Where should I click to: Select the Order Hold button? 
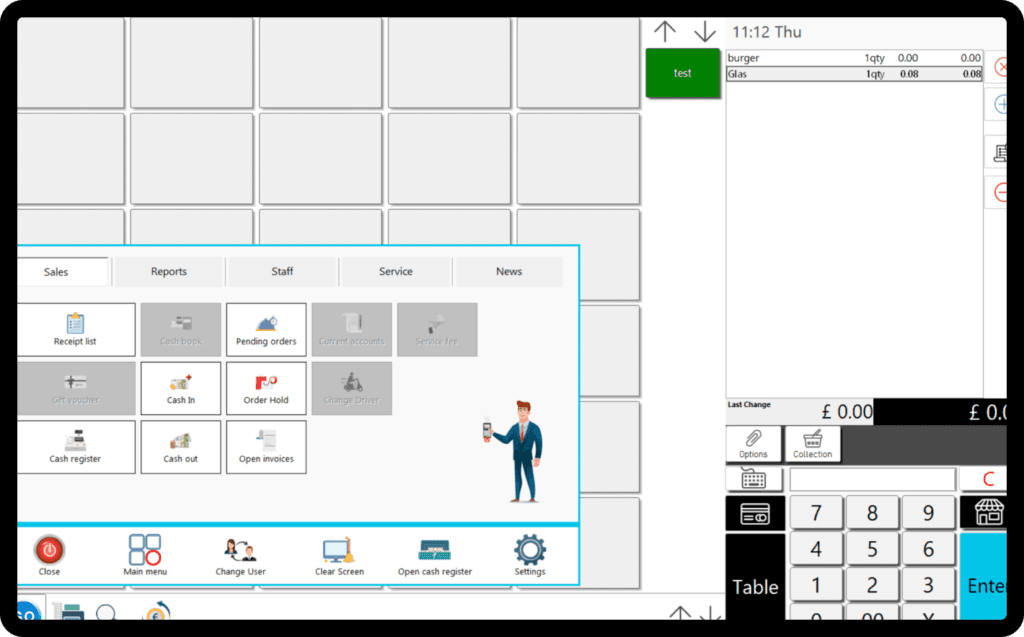(266, 388)
